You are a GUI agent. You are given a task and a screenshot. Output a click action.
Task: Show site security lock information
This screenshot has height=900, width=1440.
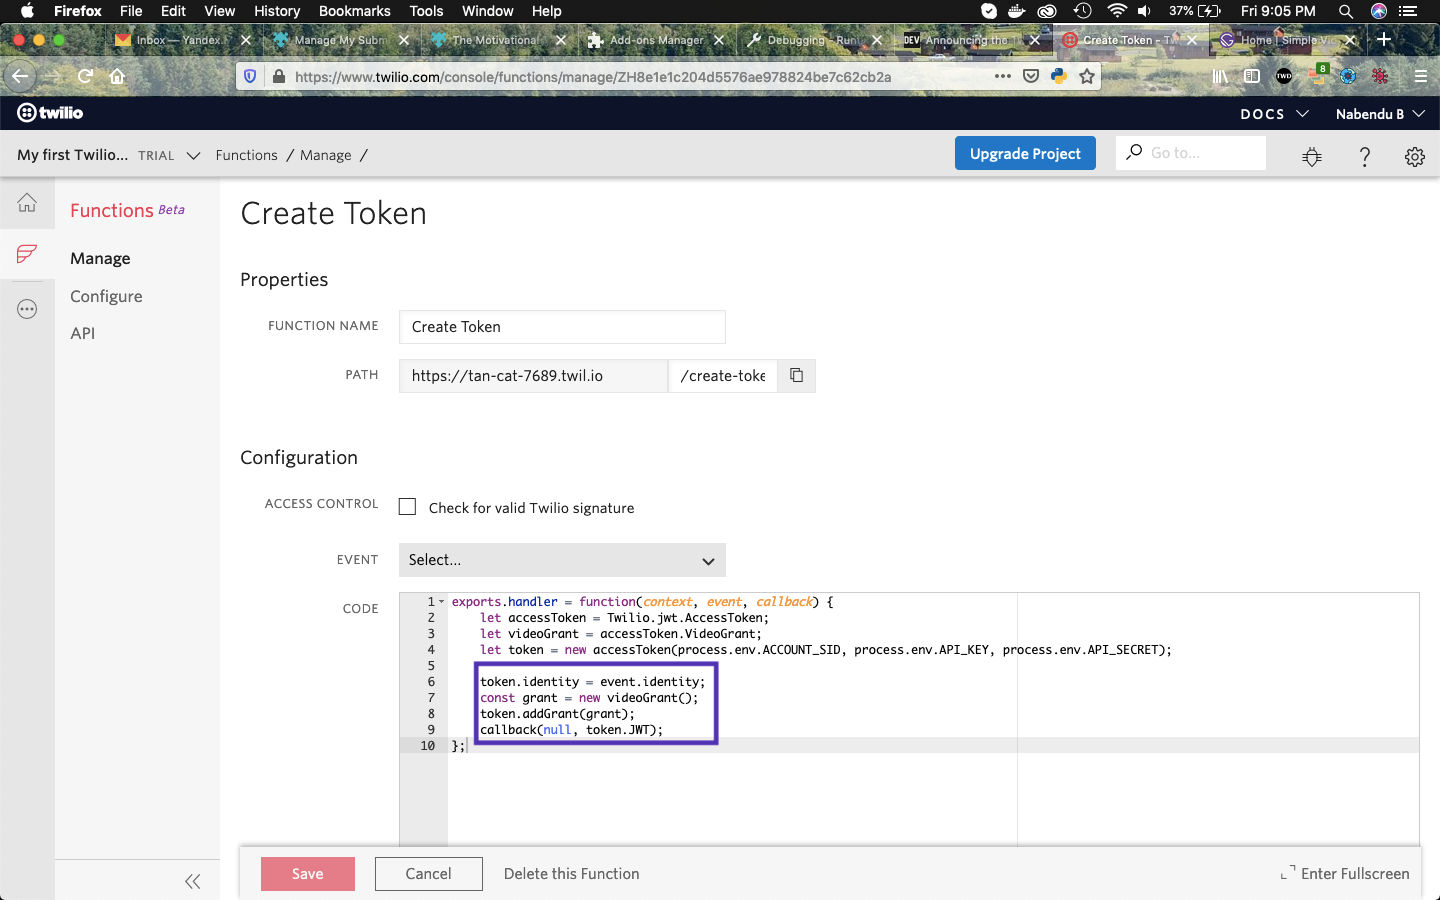pyautogui.click(x=278, y=76)
